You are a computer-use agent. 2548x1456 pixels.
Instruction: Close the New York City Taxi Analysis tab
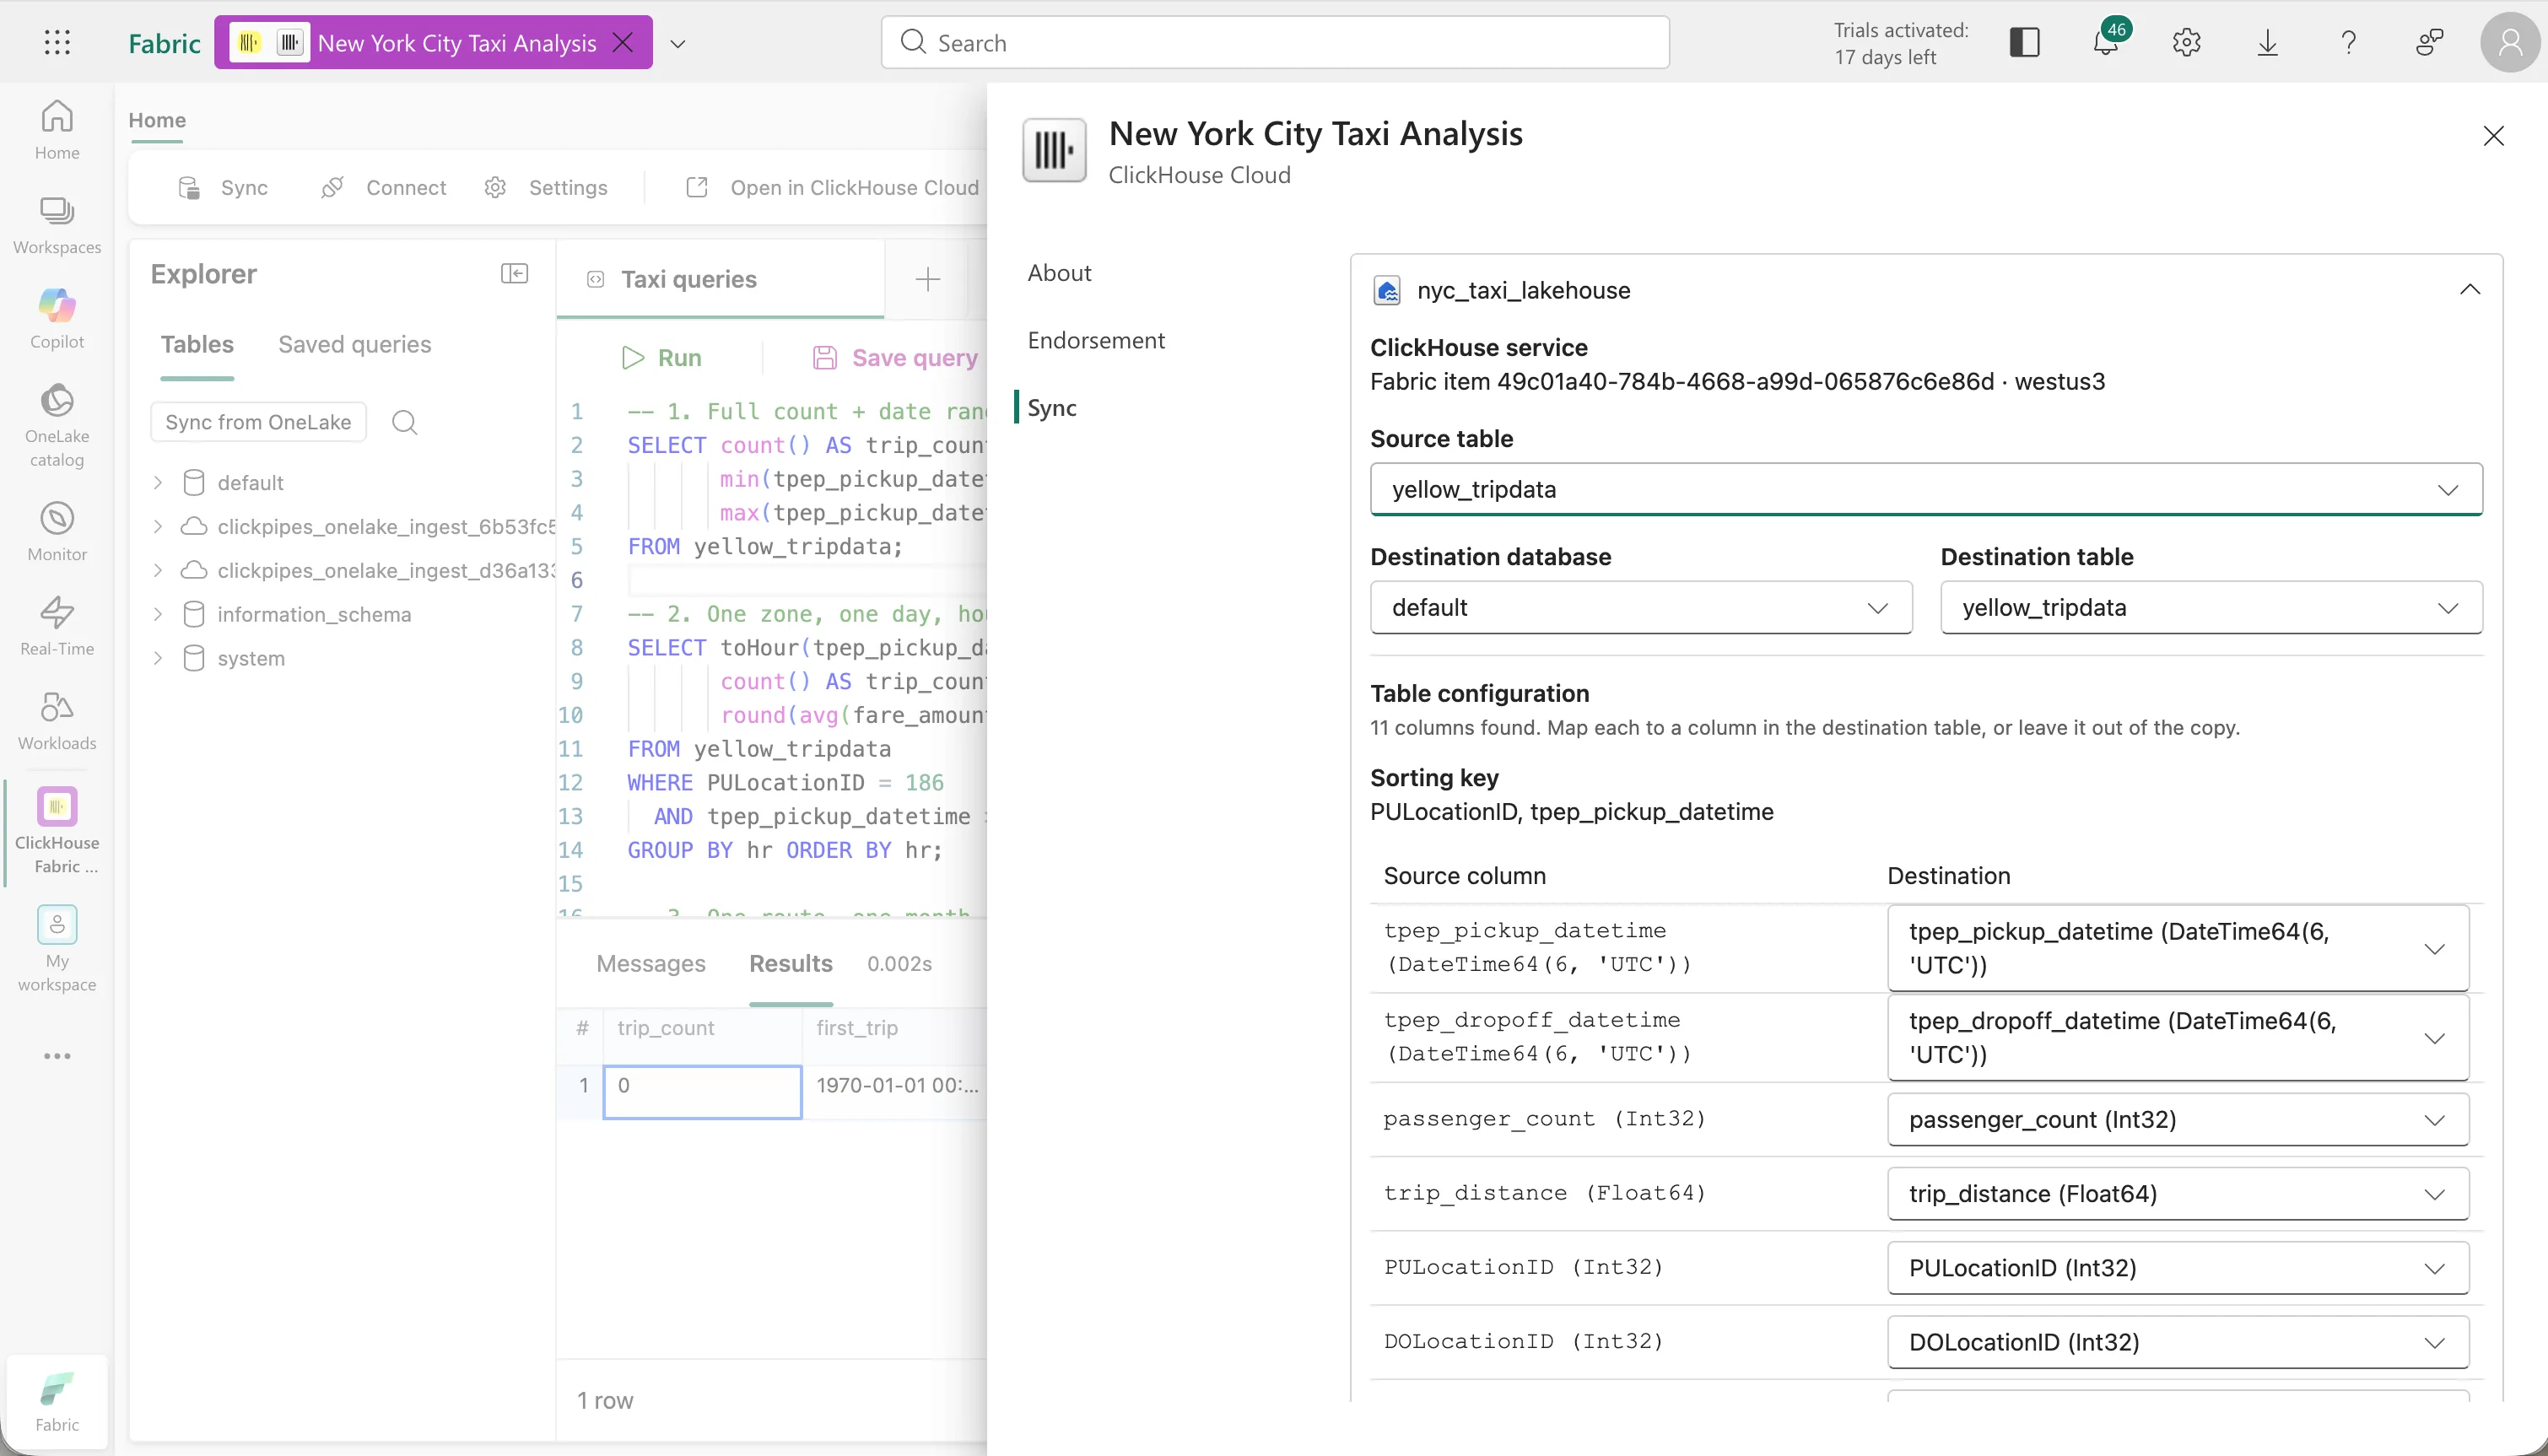pyautogui.click(x=623, y=42)
